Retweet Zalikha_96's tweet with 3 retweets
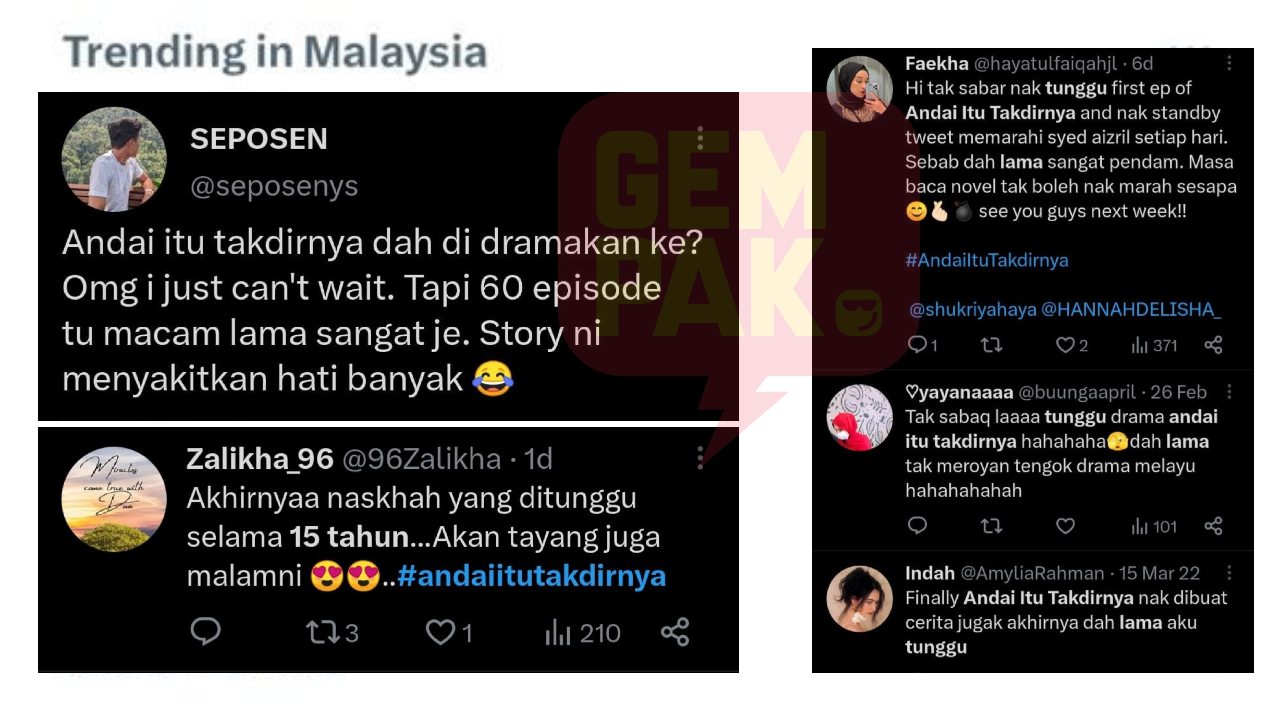This screenshot has height=720, width=1280. click(x=331, y=632)
